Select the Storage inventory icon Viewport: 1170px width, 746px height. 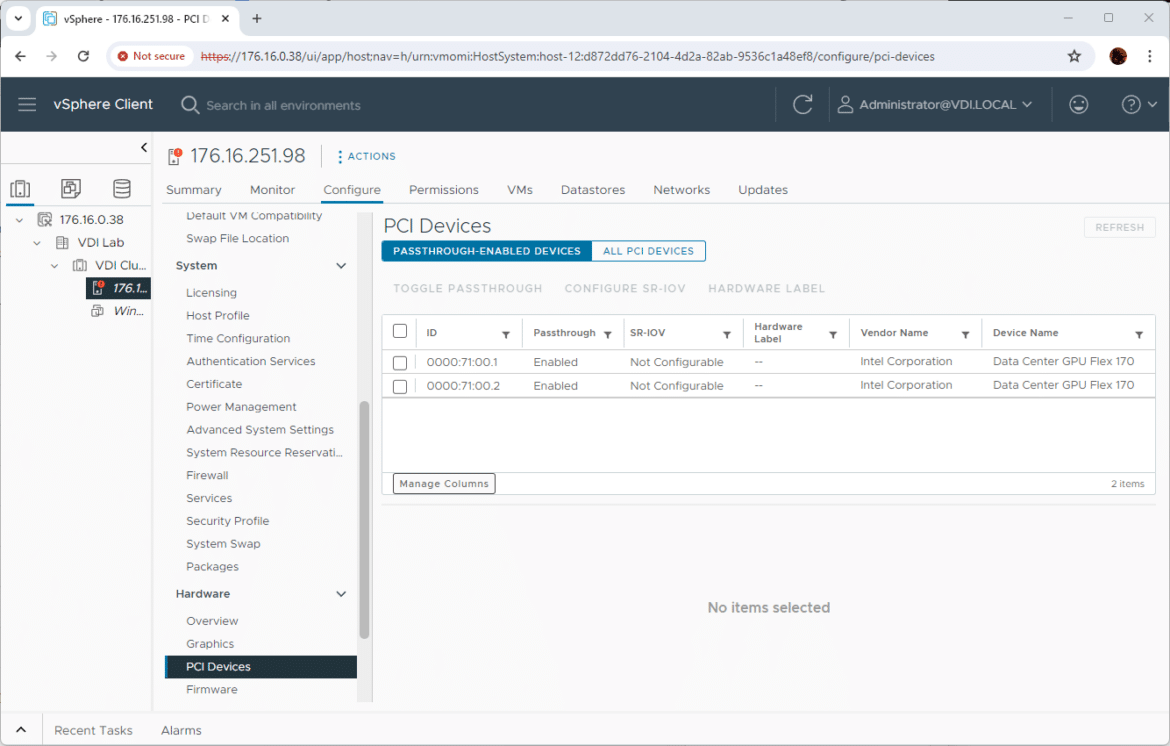[122, 189]
